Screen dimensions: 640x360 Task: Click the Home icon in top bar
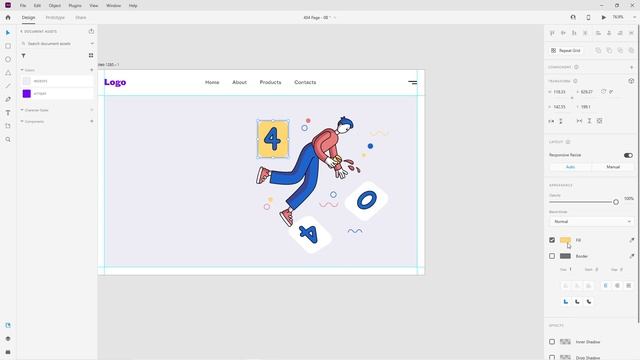pos(8,18)
